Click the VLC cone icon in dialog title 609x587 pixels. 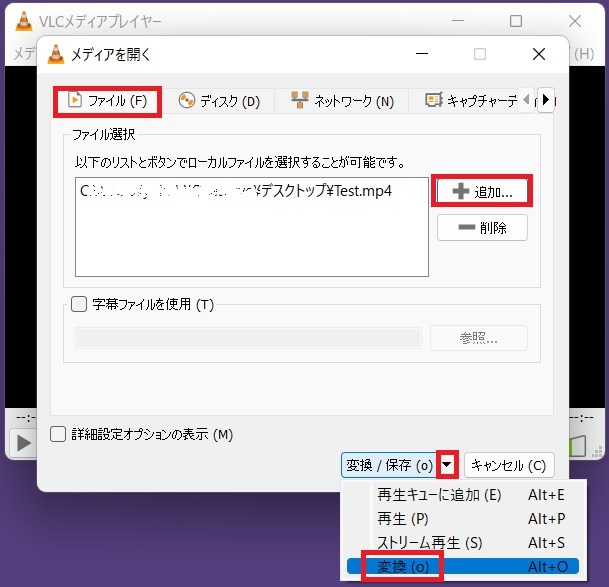point(56,54)
